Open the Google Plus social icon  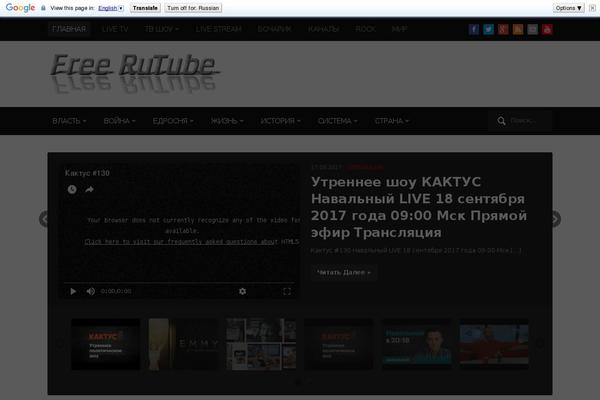point(503,29)
